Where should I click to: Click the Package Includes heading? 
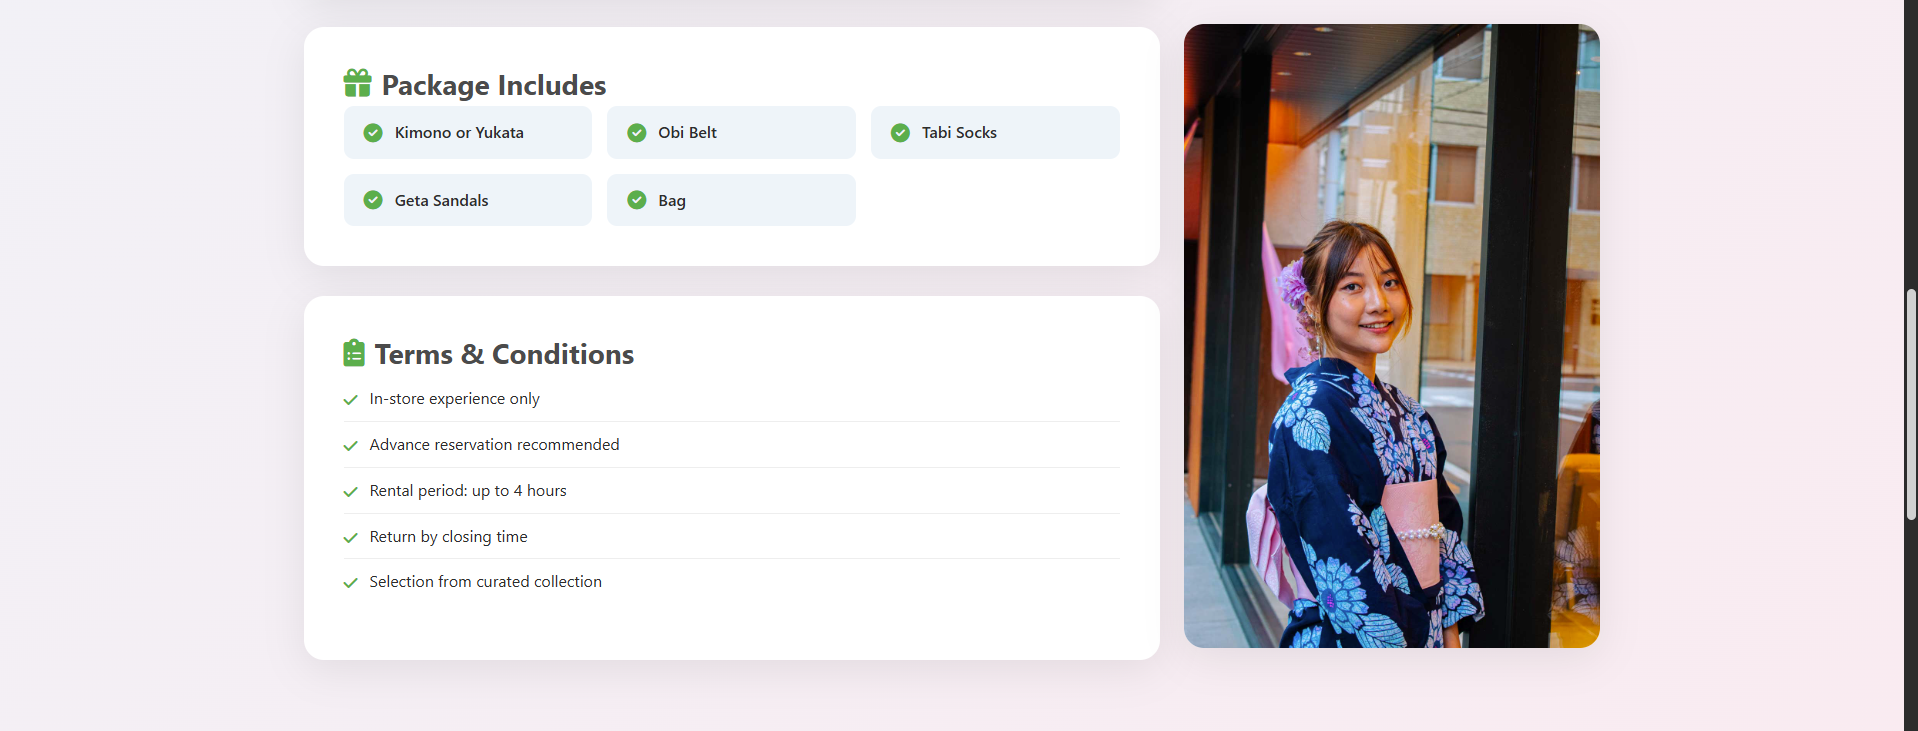(x=494, y=85)
